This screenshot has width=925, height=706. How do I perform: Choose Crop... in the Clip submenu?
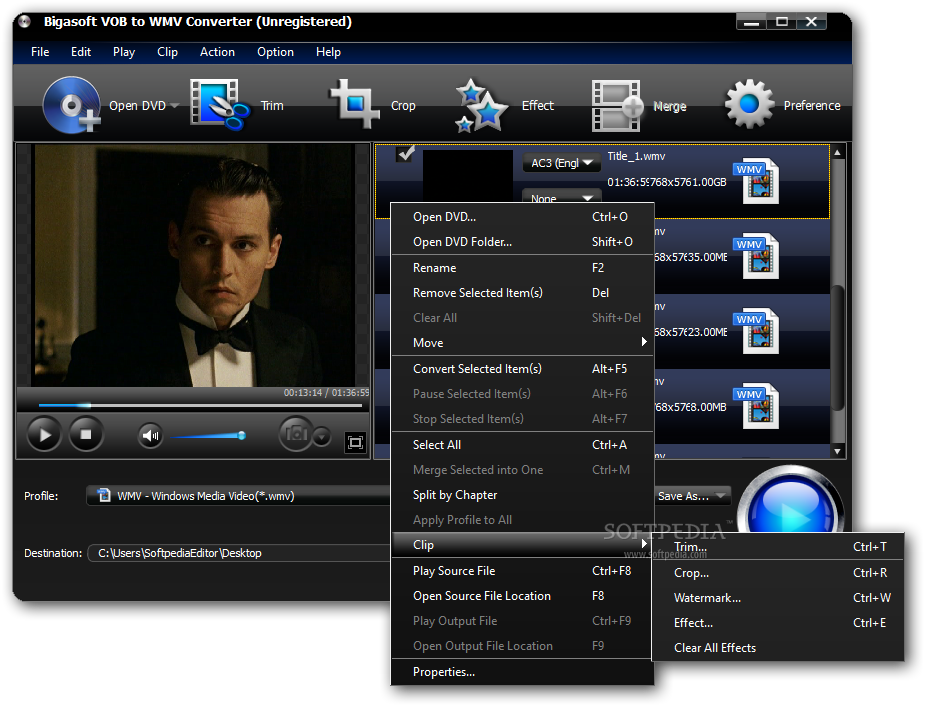tap(778, 573)
